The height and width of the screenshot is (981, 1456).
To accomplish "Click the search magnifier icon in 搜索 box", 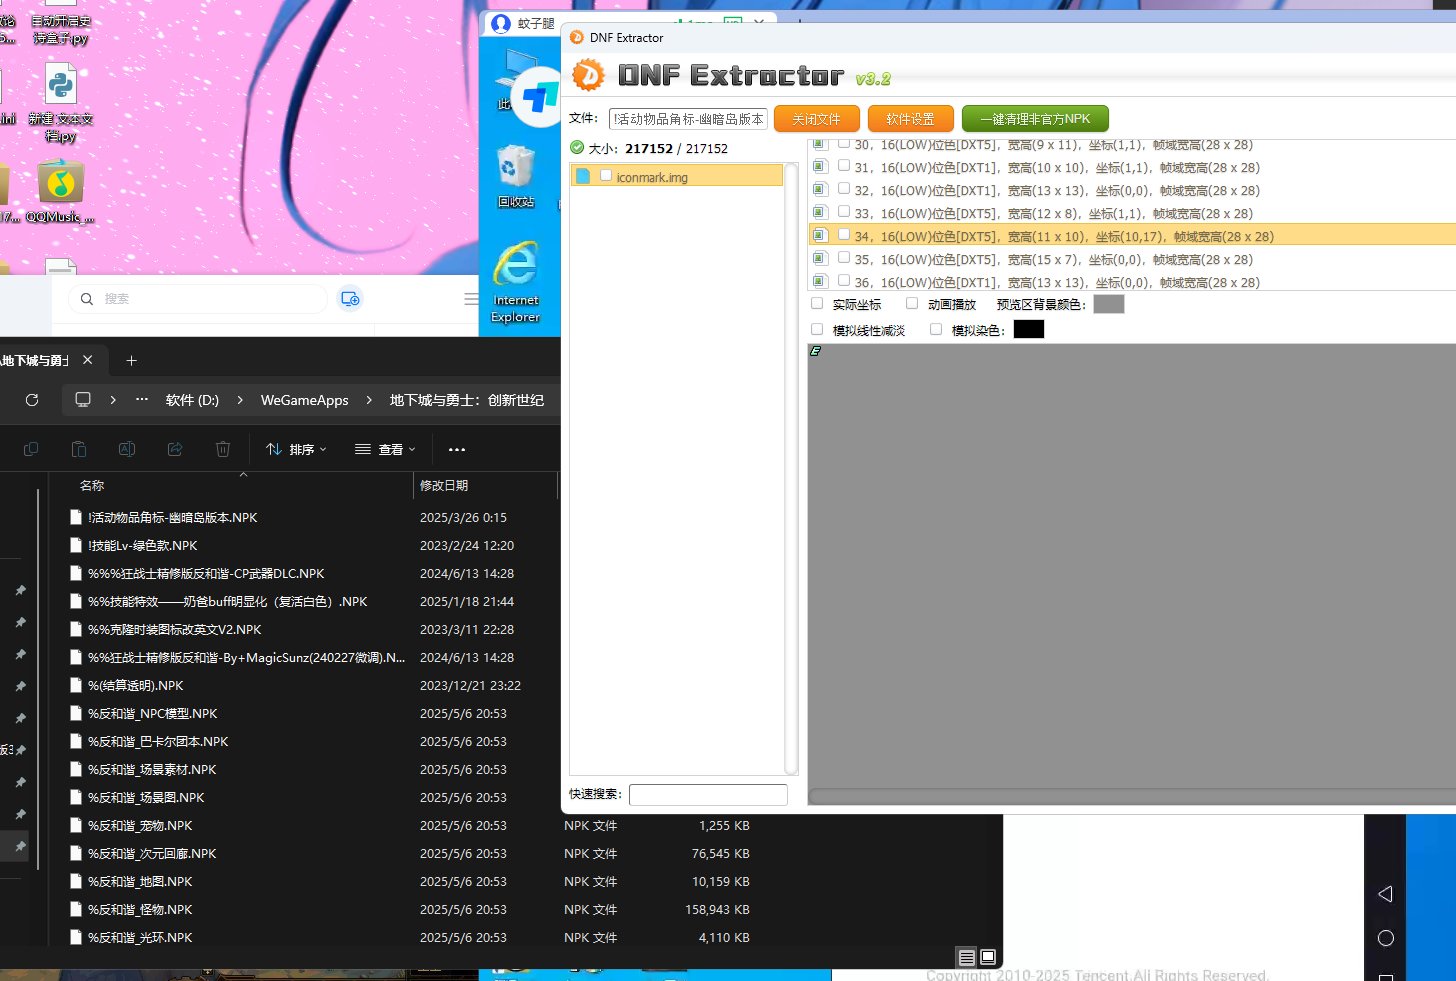I will click(87, 299).
